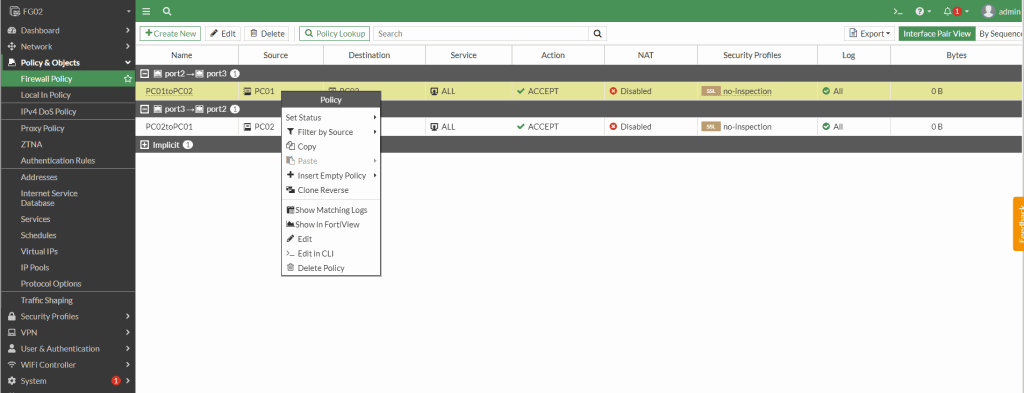Click PC02 source in PC02toPC01 row

(259, 127)
